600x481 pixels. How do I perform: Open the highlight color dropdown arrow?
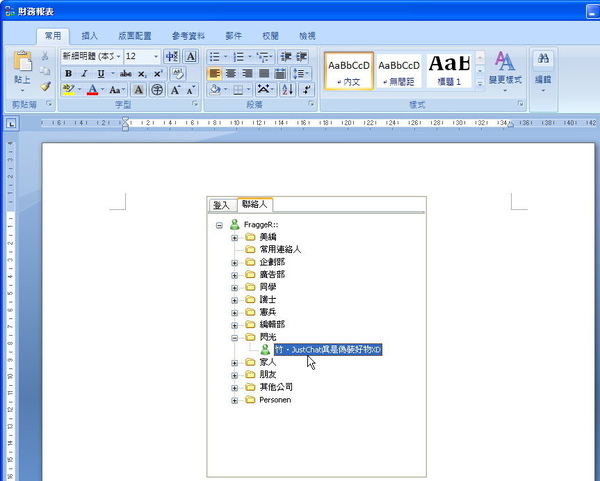click(x=79, y=90)
